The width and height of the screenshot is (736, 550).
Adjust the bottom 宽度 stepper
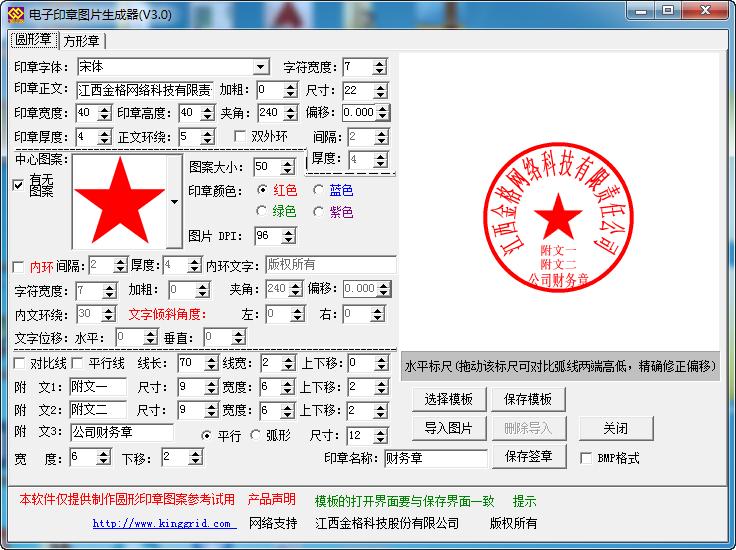pos(103,457)
